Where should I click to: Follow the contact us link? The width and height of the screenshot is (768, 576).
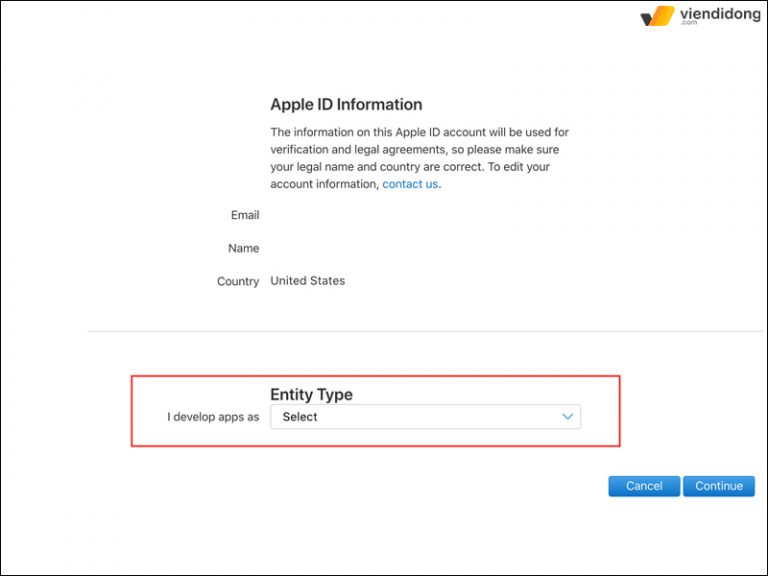[x=410, y=184]
